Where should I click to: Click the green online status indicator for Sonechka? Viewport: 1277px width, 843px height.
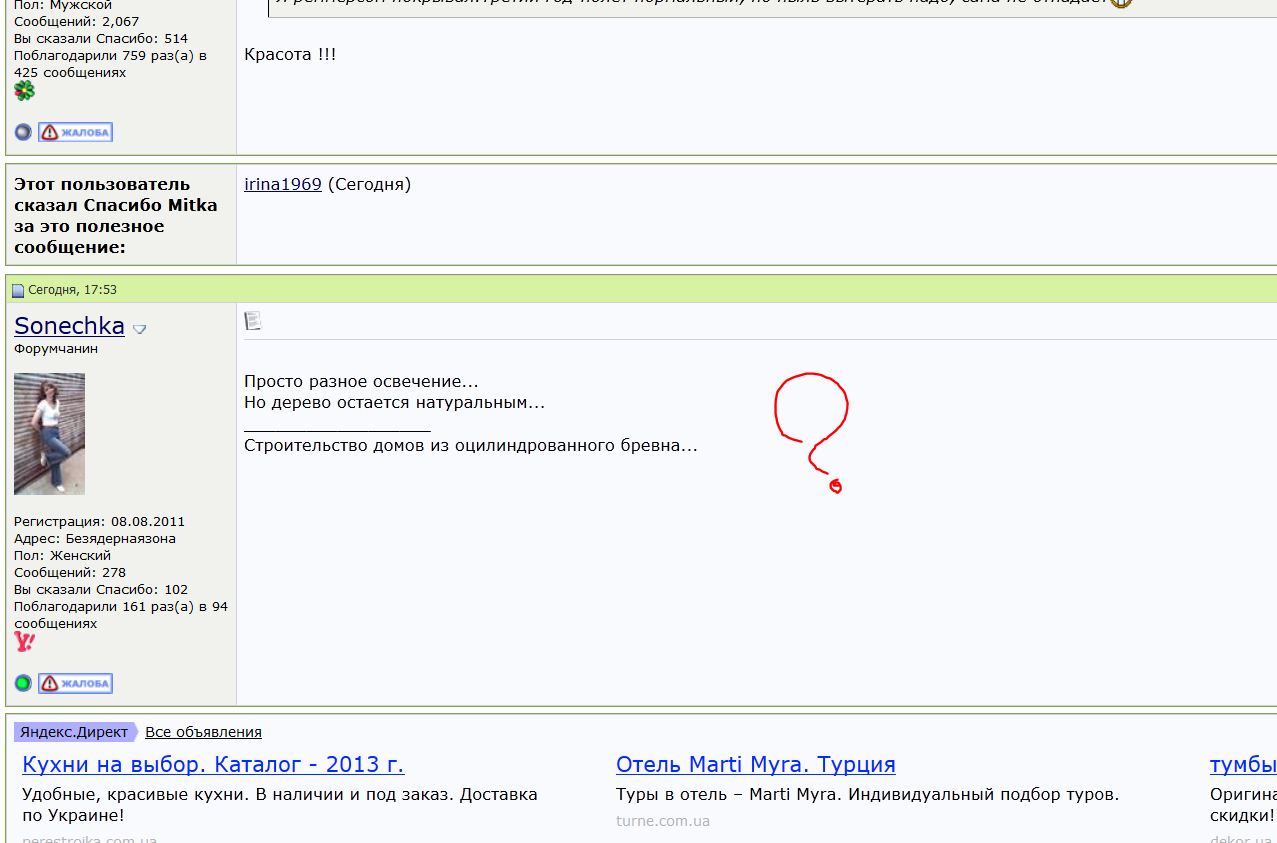coord(23,683)
